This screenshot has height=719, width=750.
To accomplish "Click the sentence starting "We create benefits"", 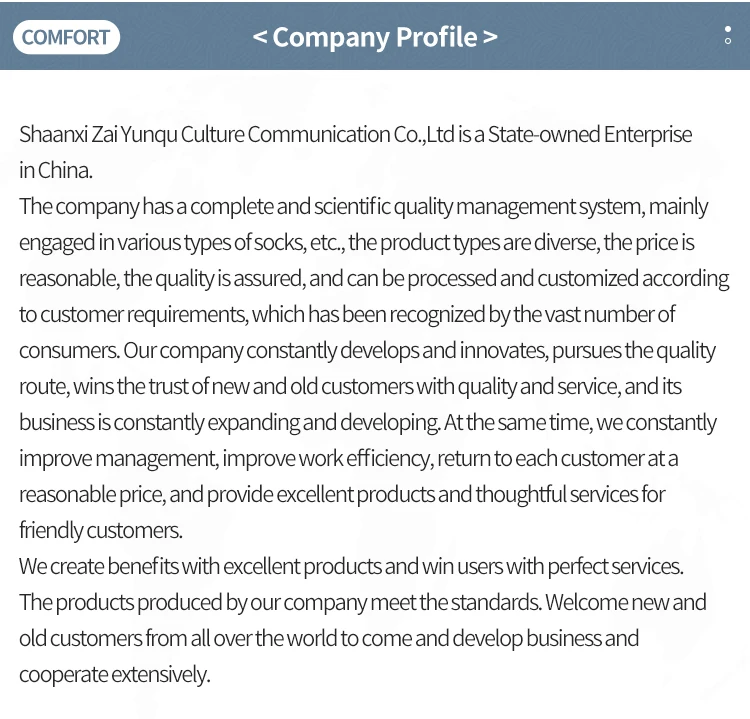I will [x=351, y=566].
